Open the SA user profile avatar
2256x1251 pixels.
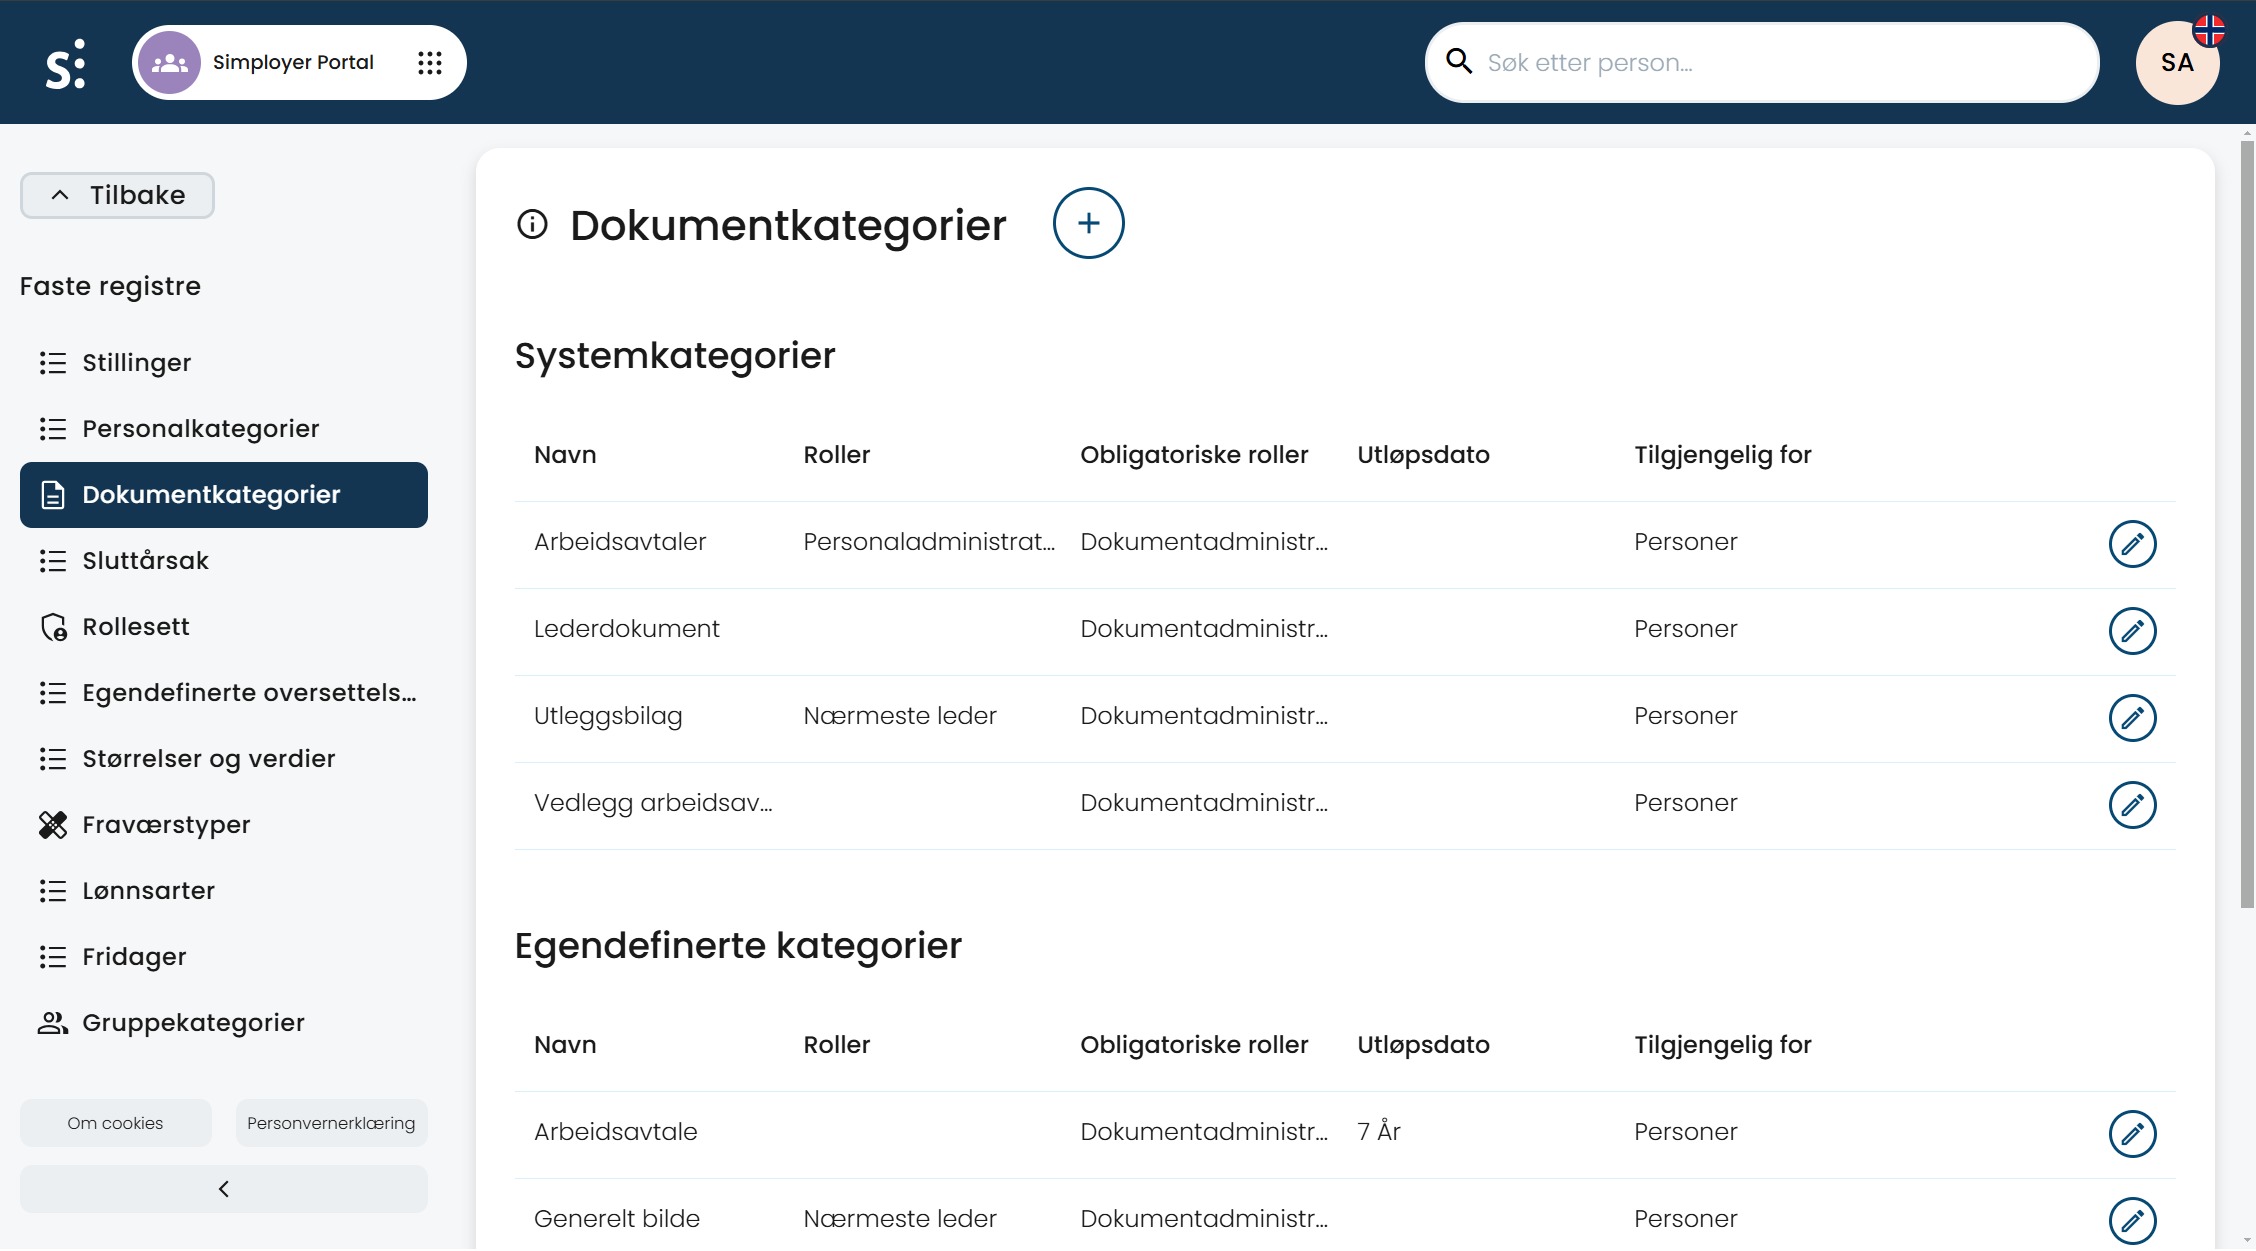pos(2177,63)
